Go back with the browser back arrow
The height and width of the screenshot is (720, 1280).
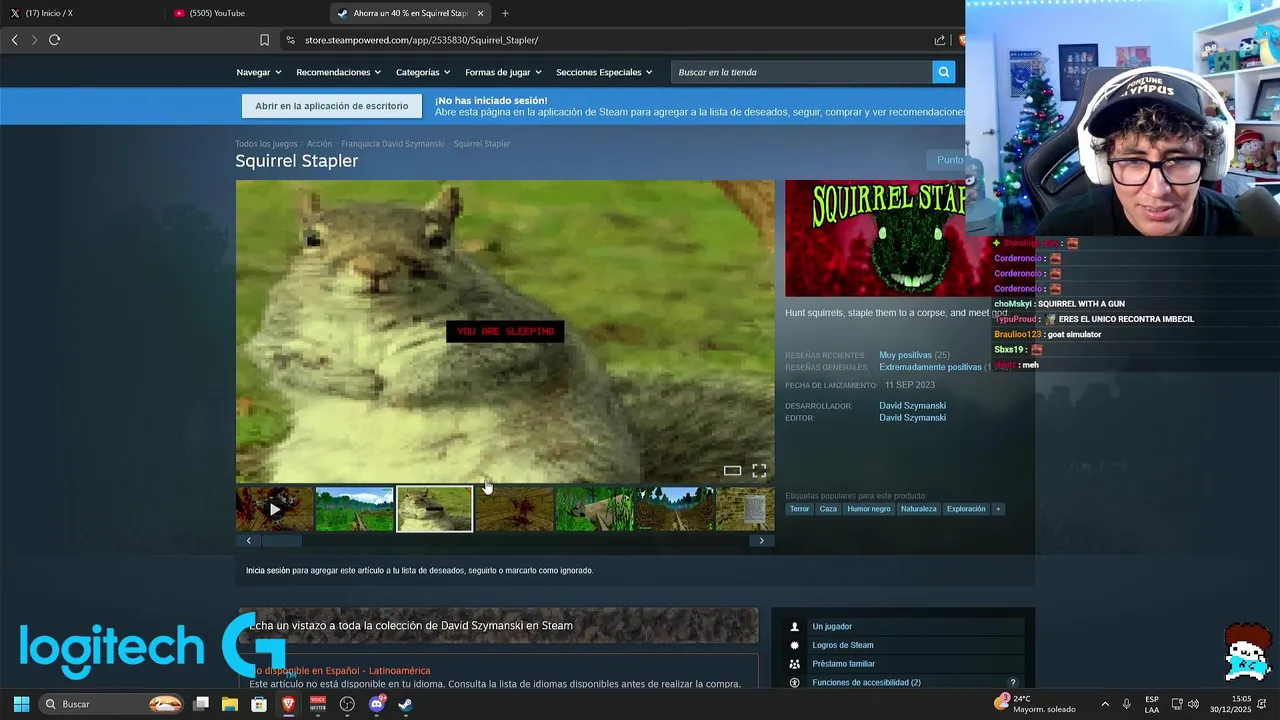point(14,40)
